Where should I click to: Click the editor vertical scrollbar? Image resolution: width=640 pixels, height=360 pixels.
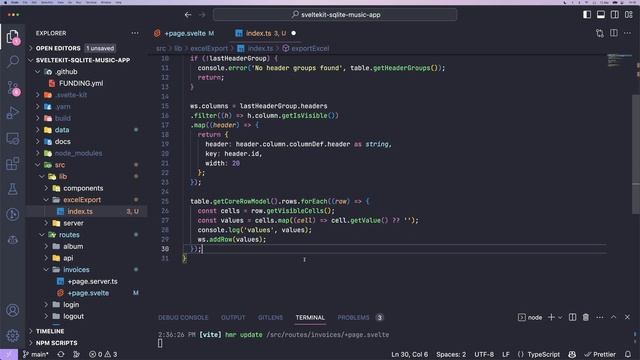pyautogui.click(x=636, y=154)
